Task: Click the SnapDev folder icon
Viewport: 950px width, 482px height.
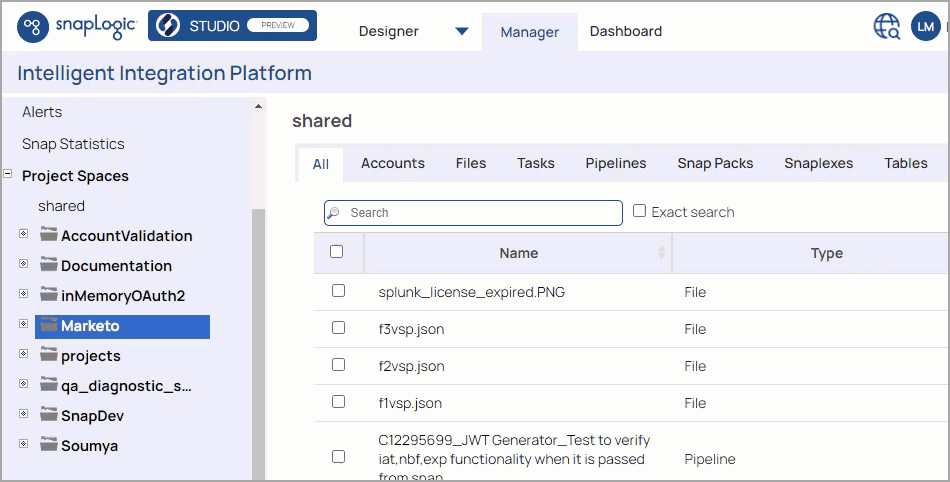Action: pos(49,415)
